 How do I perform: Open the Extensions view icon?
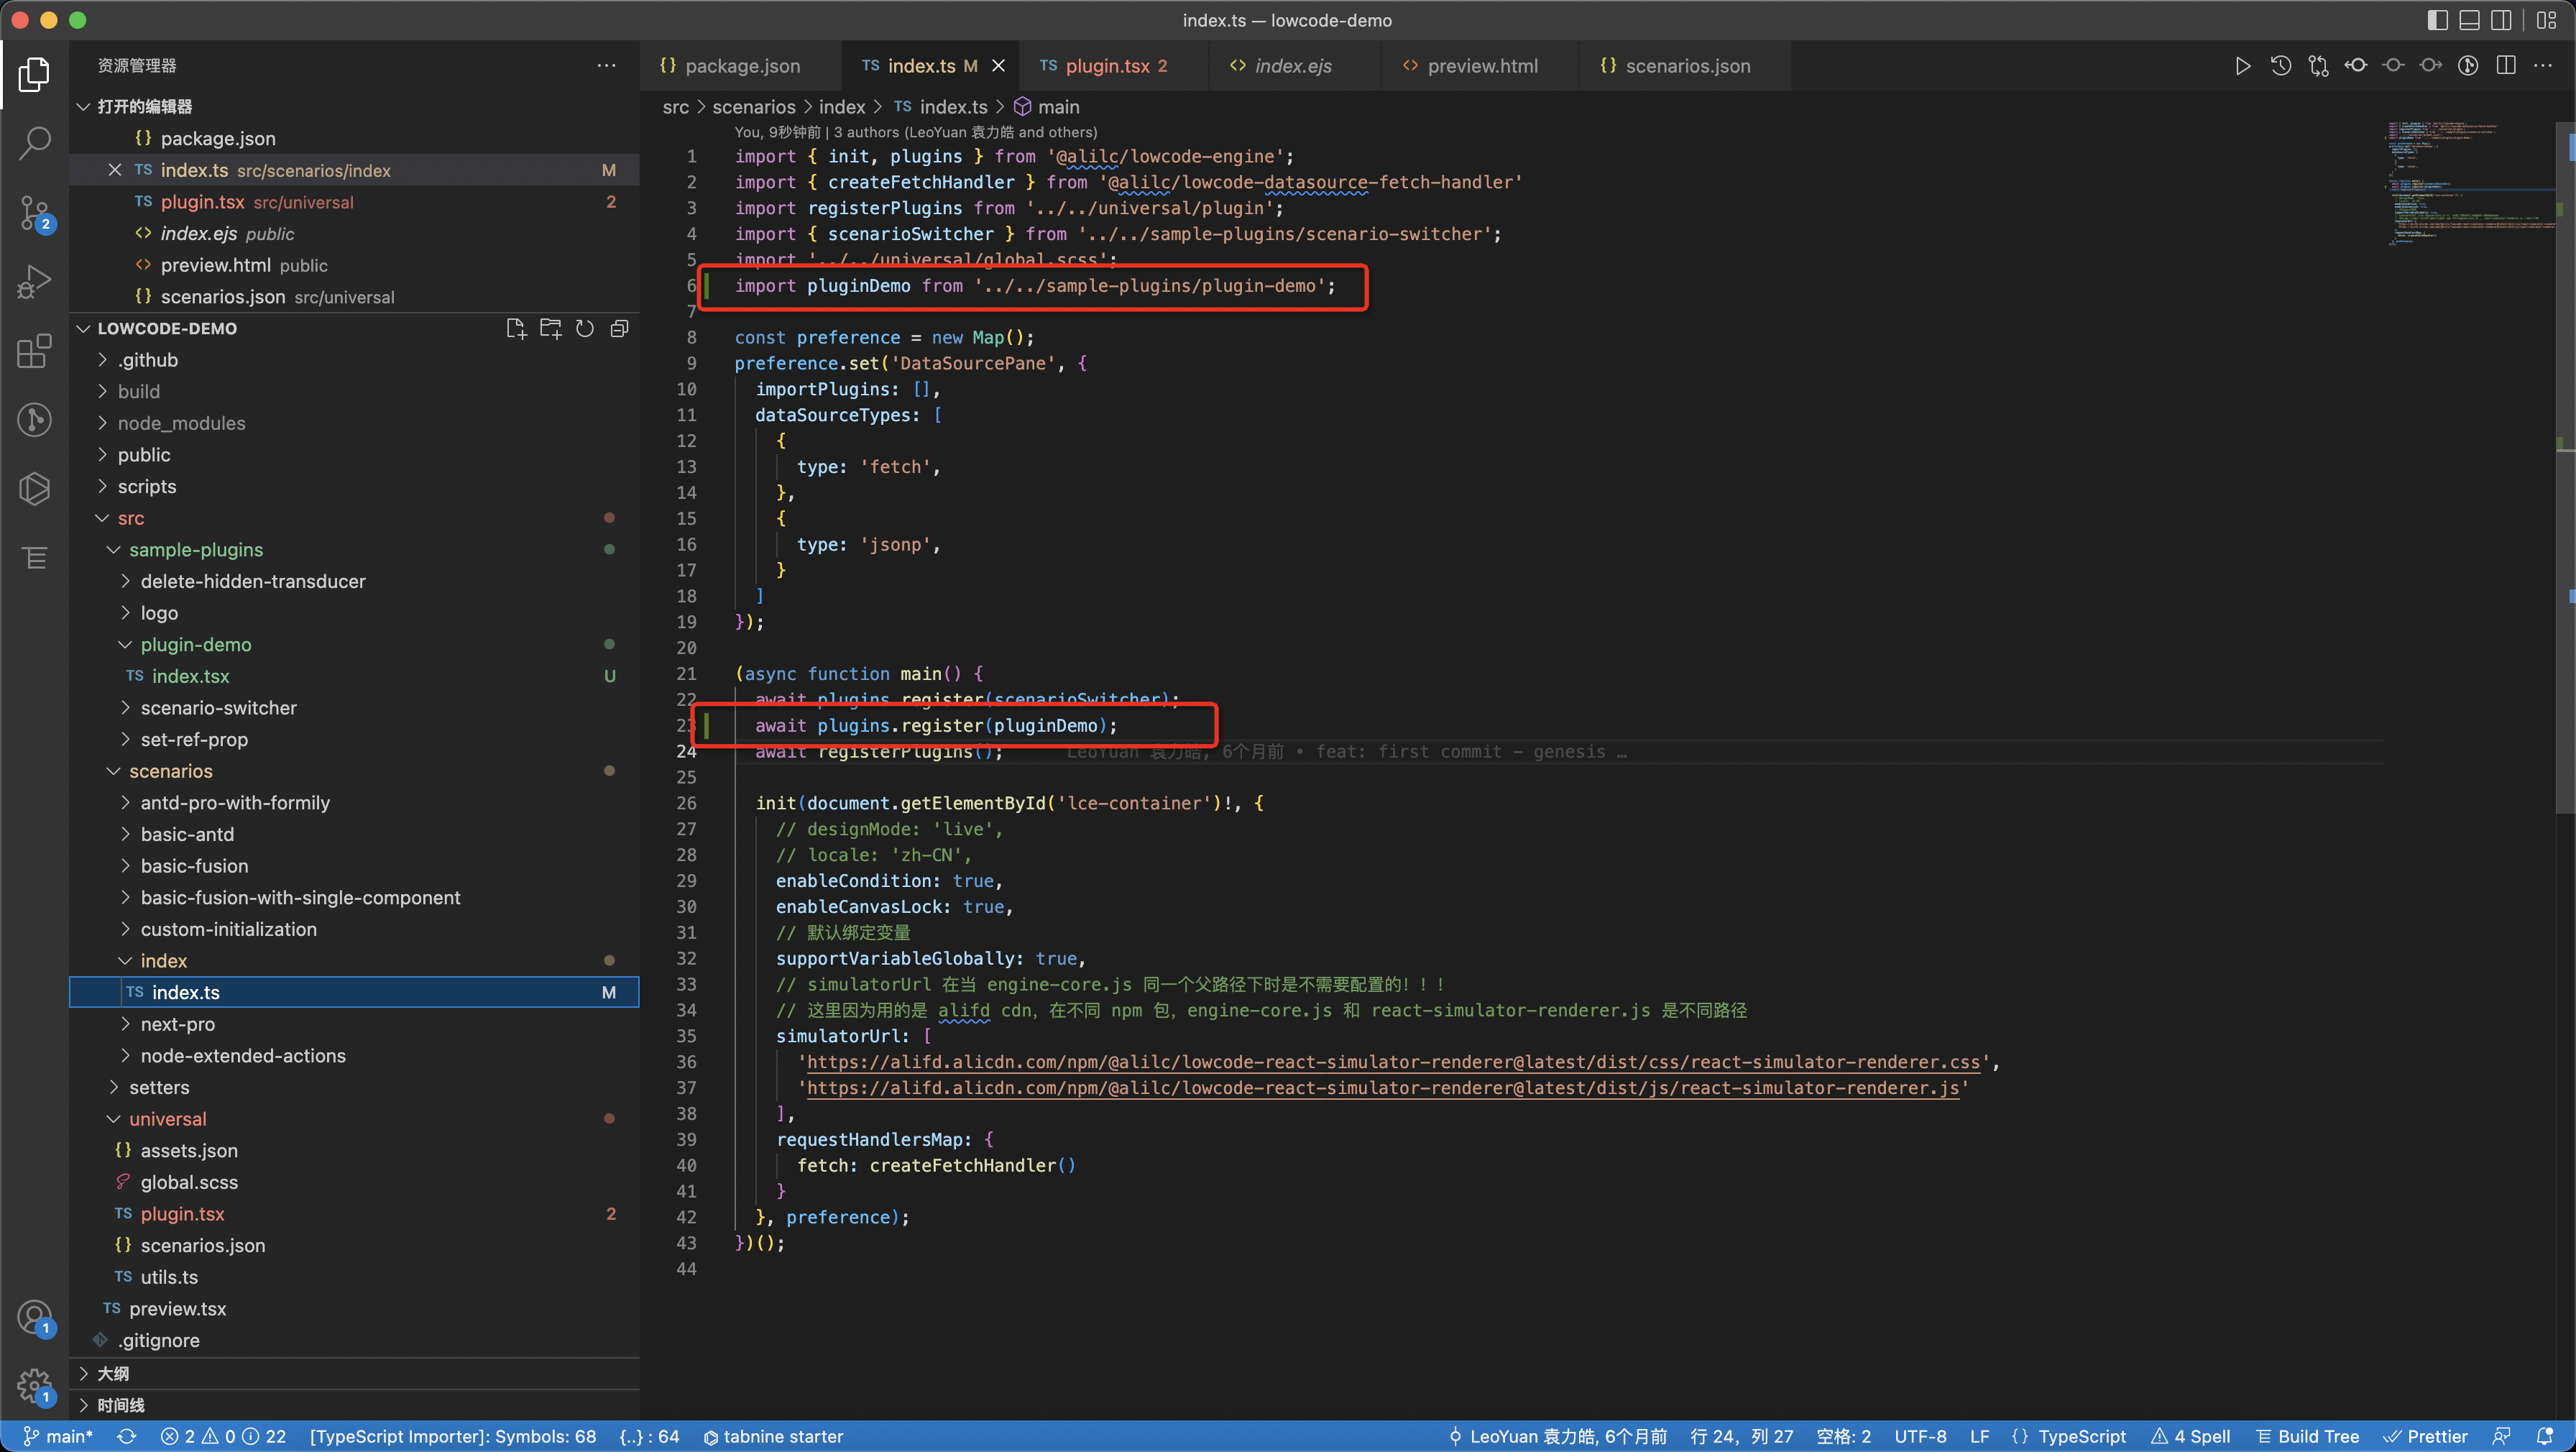tap(35, 351)
